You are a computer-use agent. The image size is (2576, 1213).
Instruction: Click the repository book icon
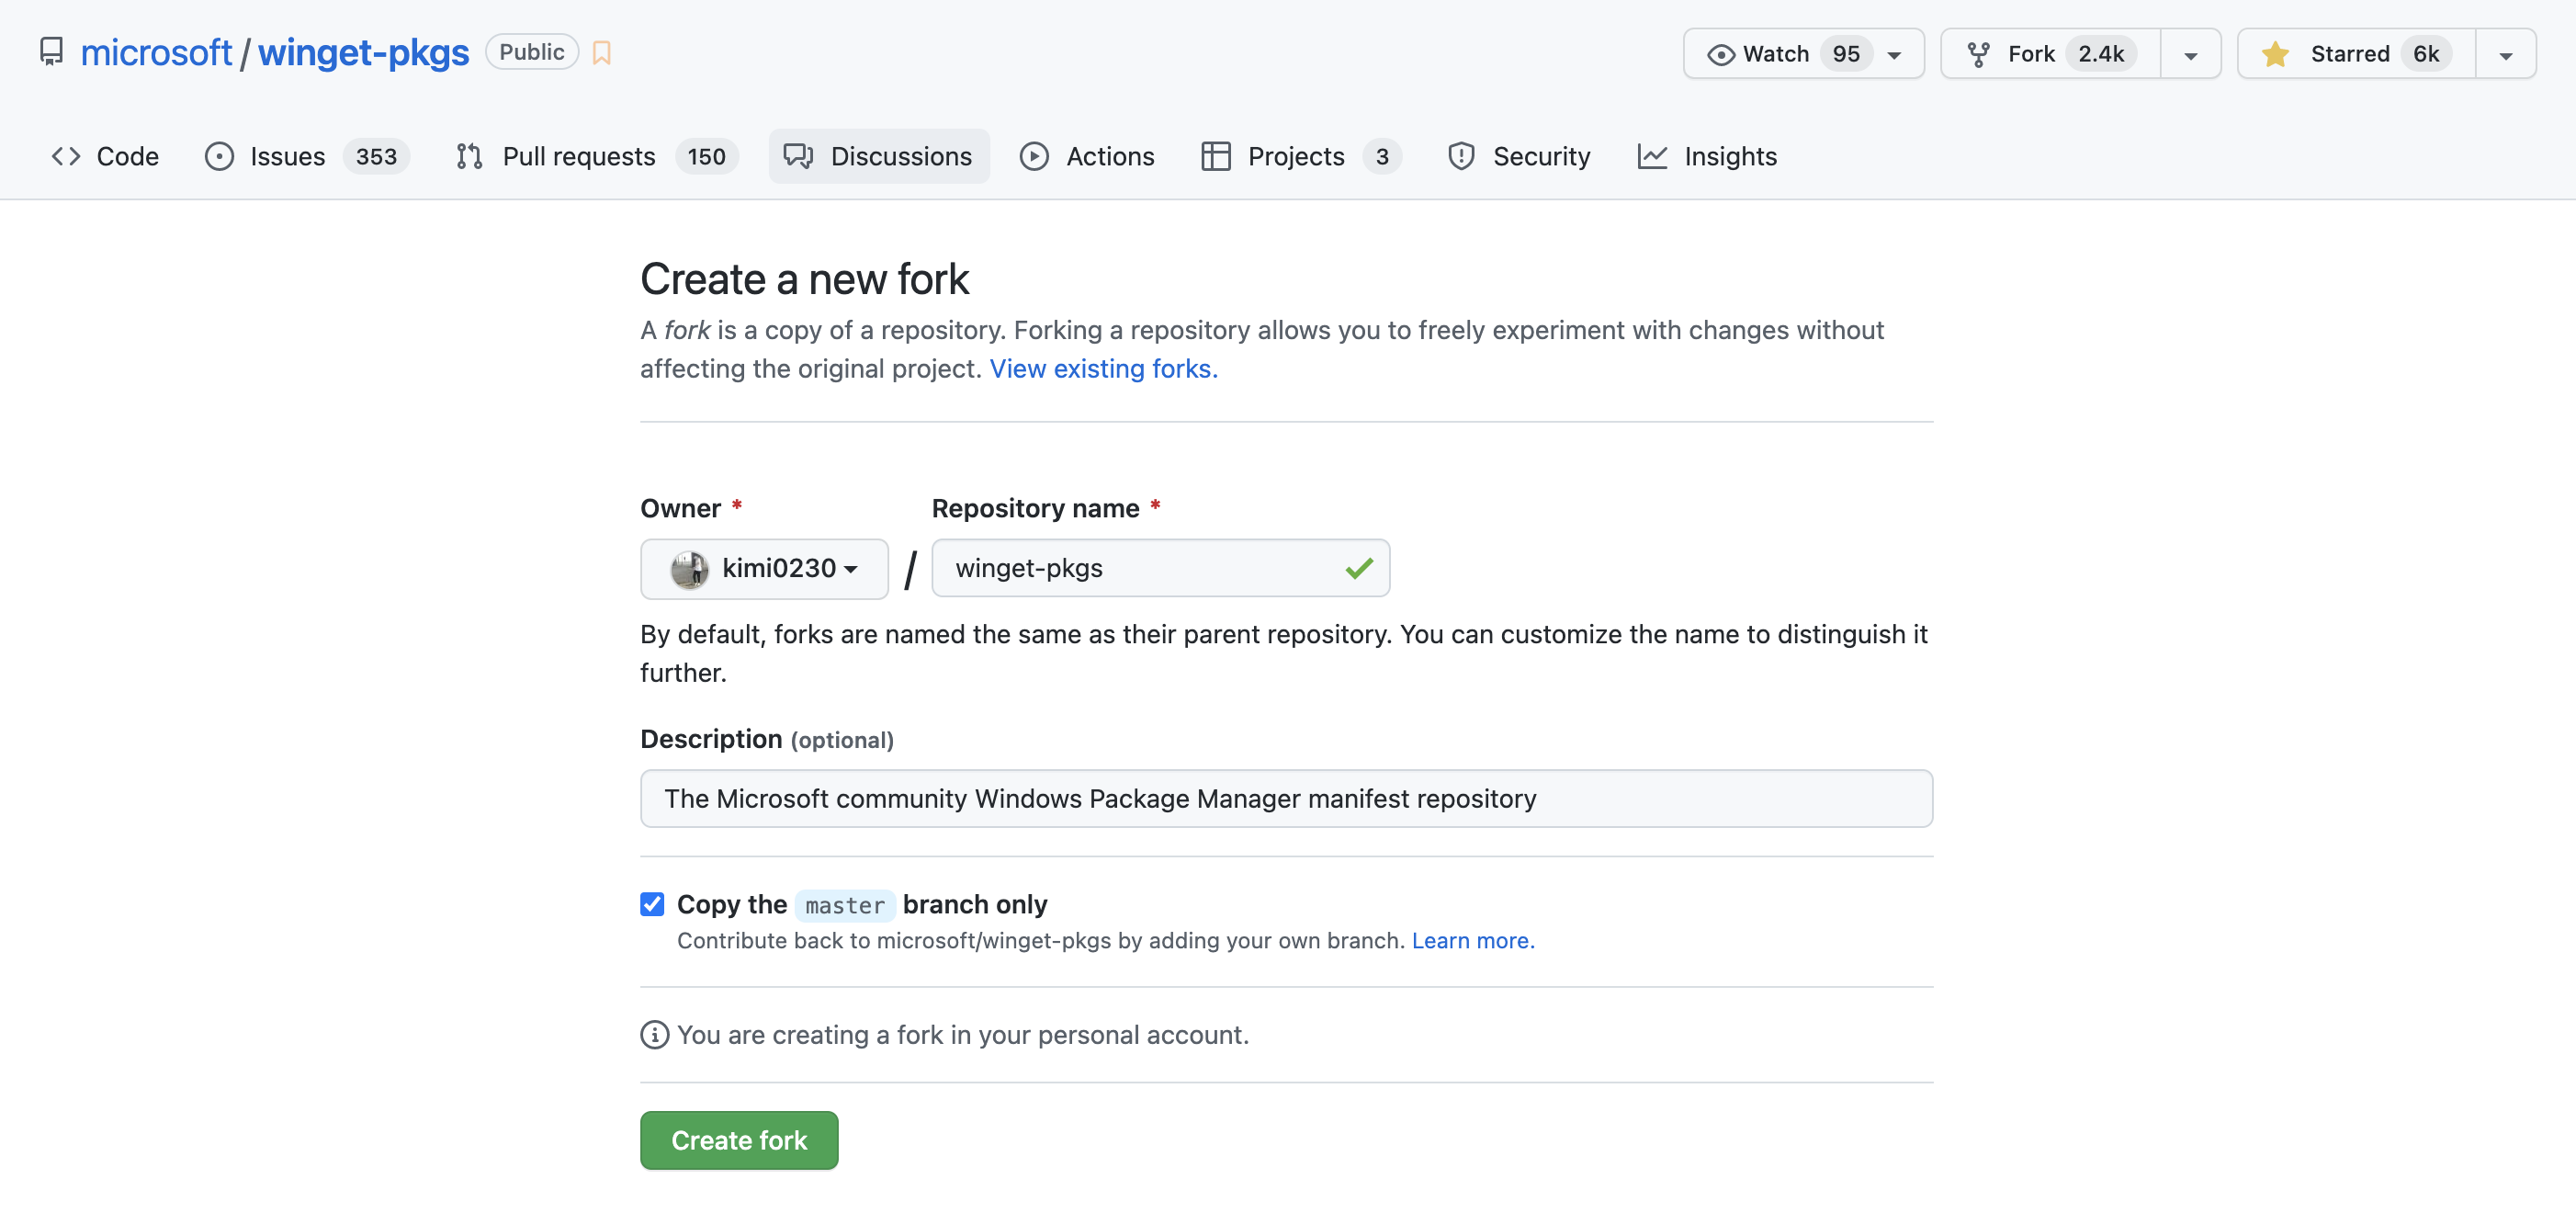pos(51,52)
